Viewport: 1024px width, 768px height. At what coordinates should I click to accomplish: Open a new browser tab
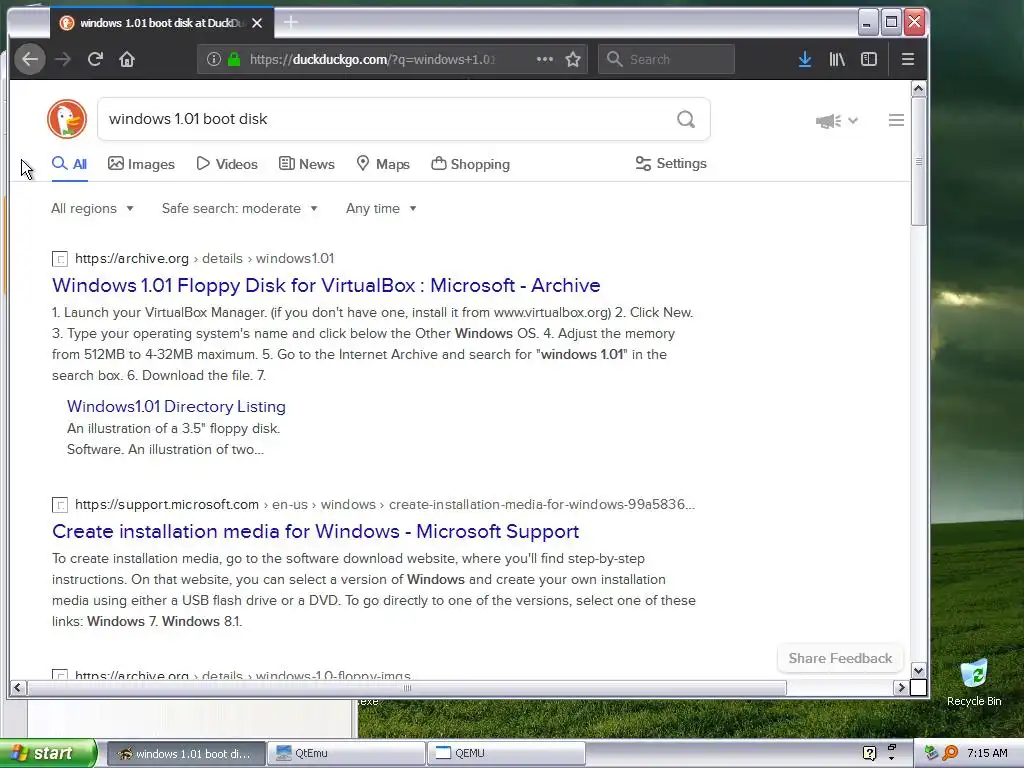pyautogui.click(x=291, y=22)
